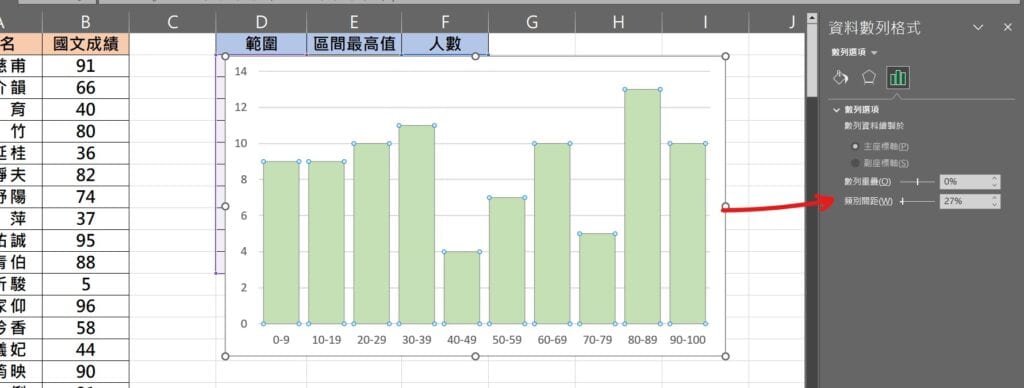The height and width of the screenshot is (388, 1024).
Task: Select 主座標軸(P) radio button
Action: pyautogui.click(x=856, y=147)
